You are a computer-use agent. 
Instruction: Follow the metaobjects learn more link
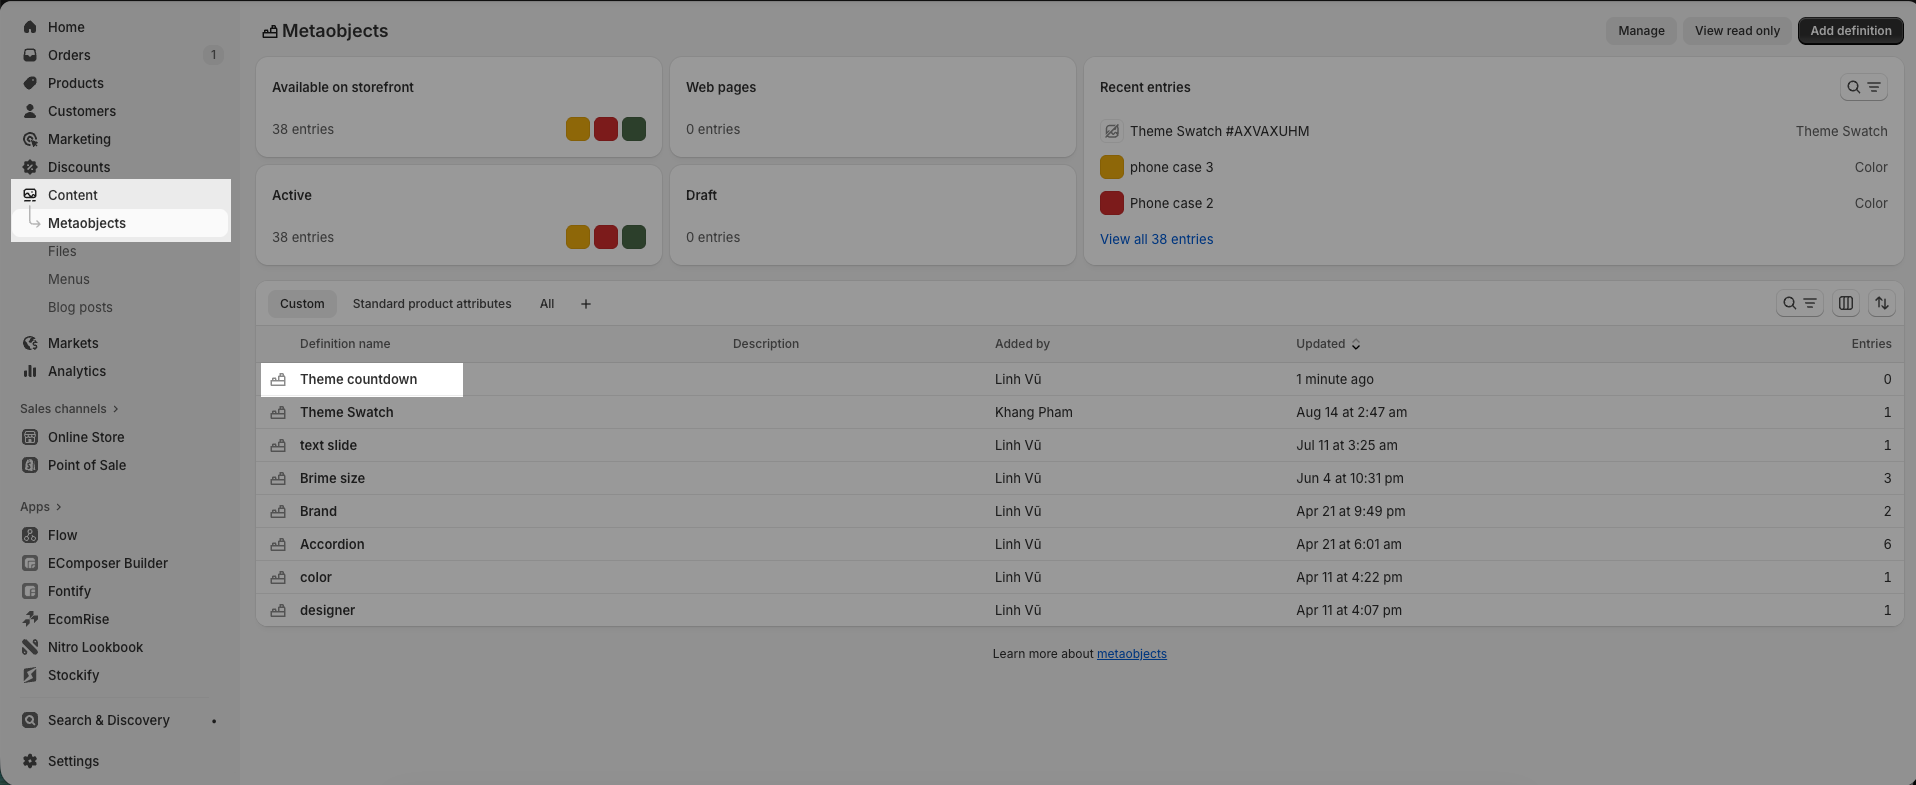coord(1131,654)
